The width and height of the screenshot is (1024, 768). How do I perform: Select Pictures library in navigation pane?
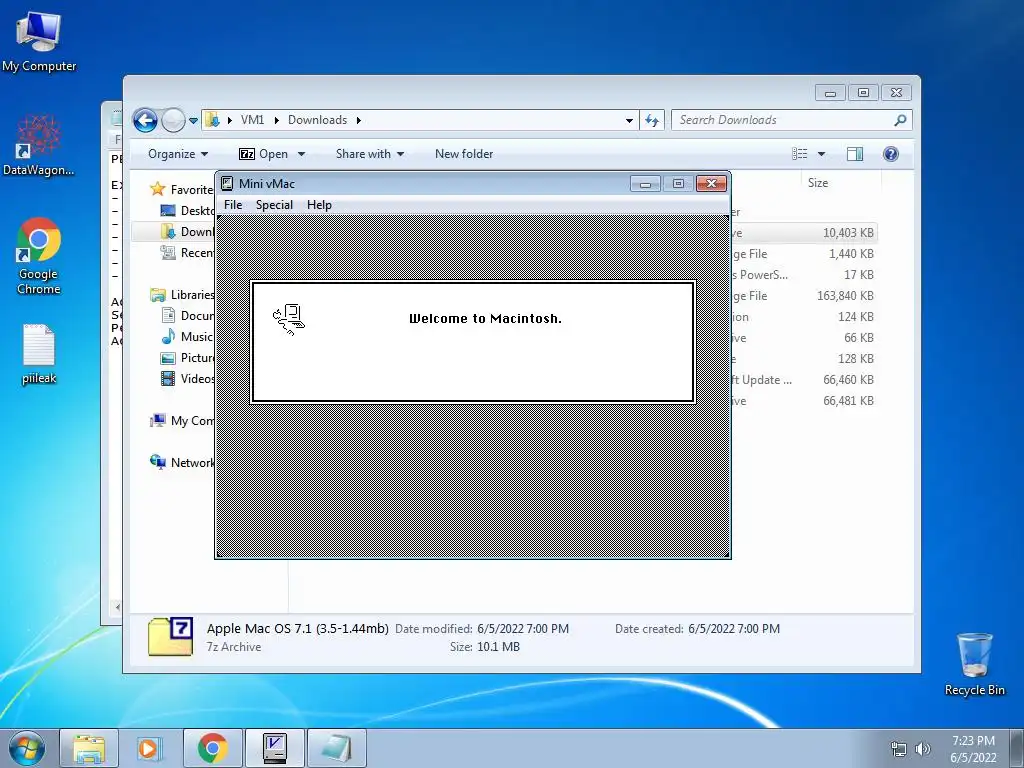point(187,358)
